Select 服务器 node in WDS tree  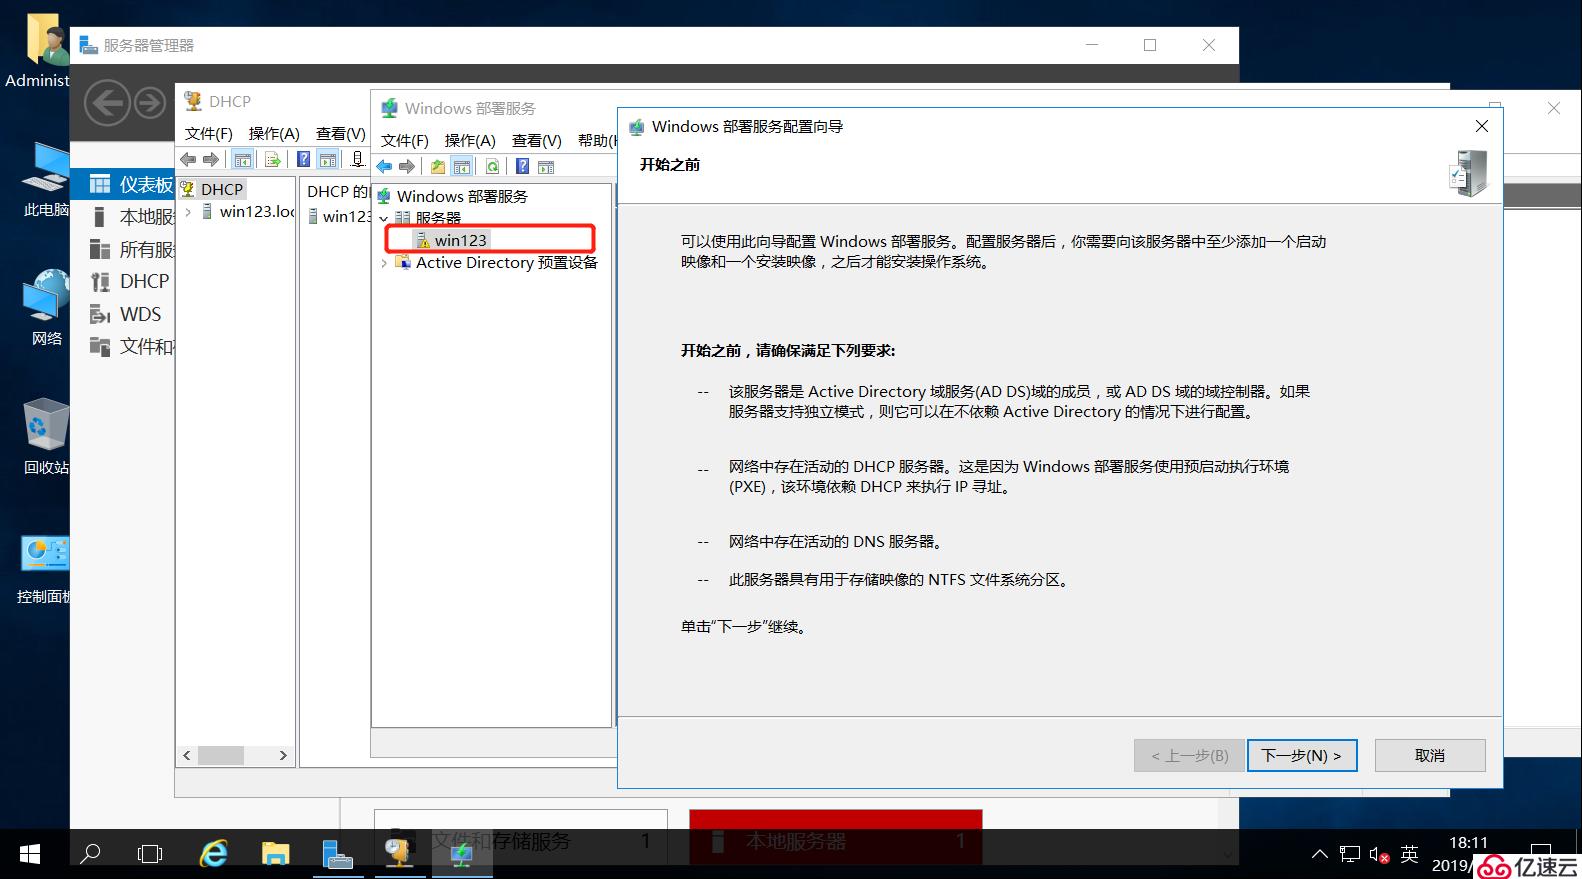coord(438,218)
